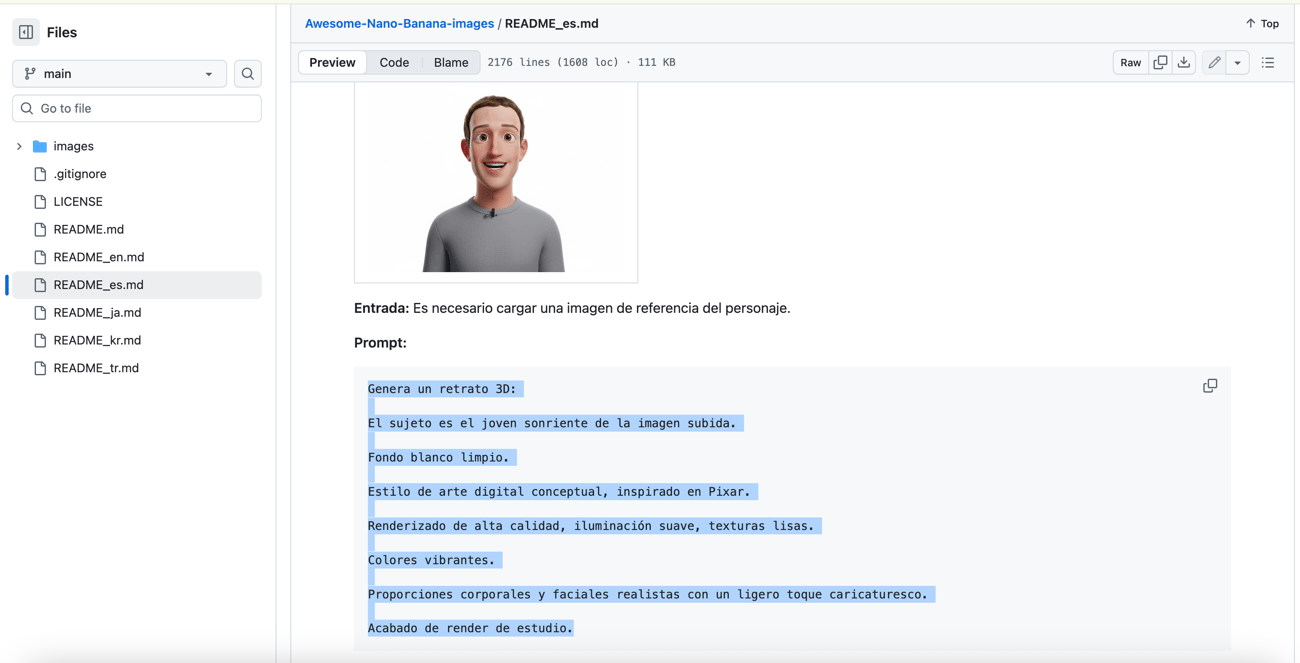
Task: Open the main branch dropdown
Action: coord(118,73)
